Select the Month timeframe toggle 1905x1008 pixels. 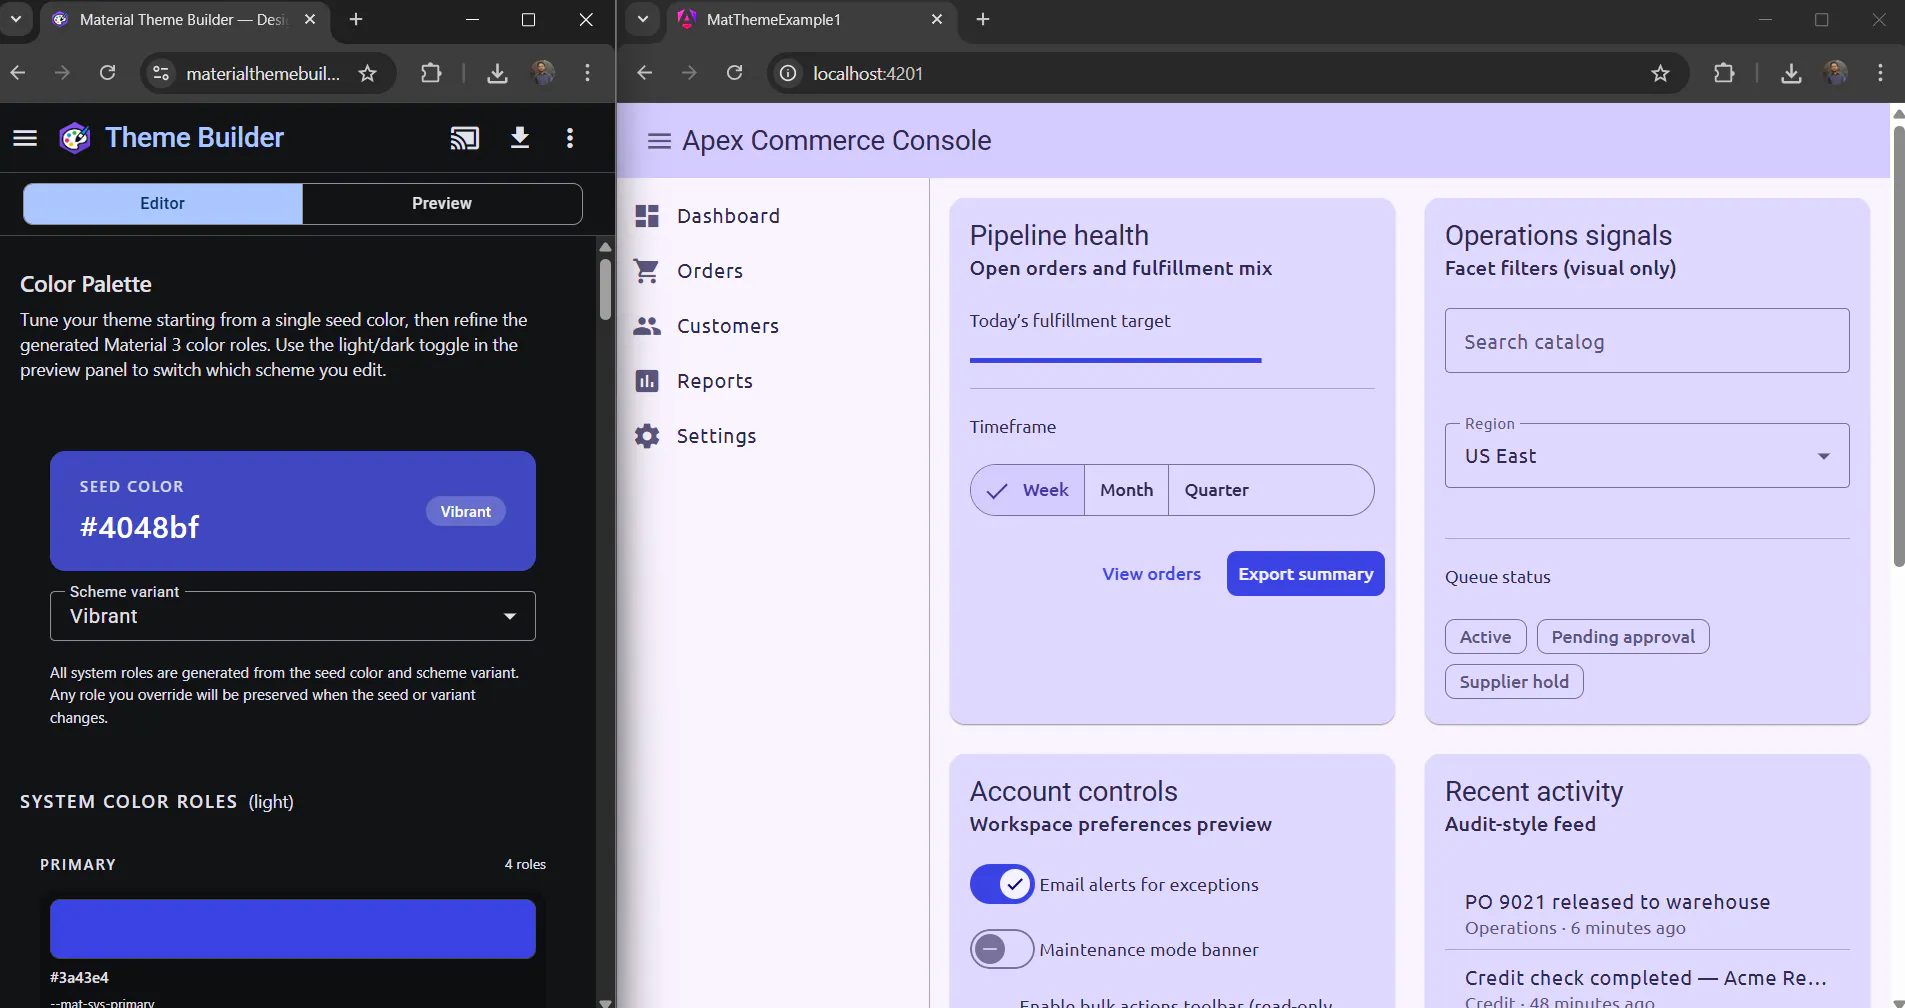[1127, 490]
